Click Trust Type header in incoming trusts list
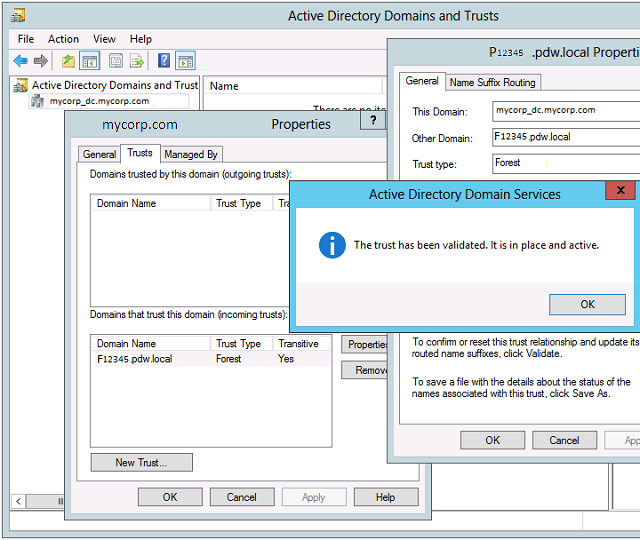This screenshot has height=540, width=640. [241, 344]
